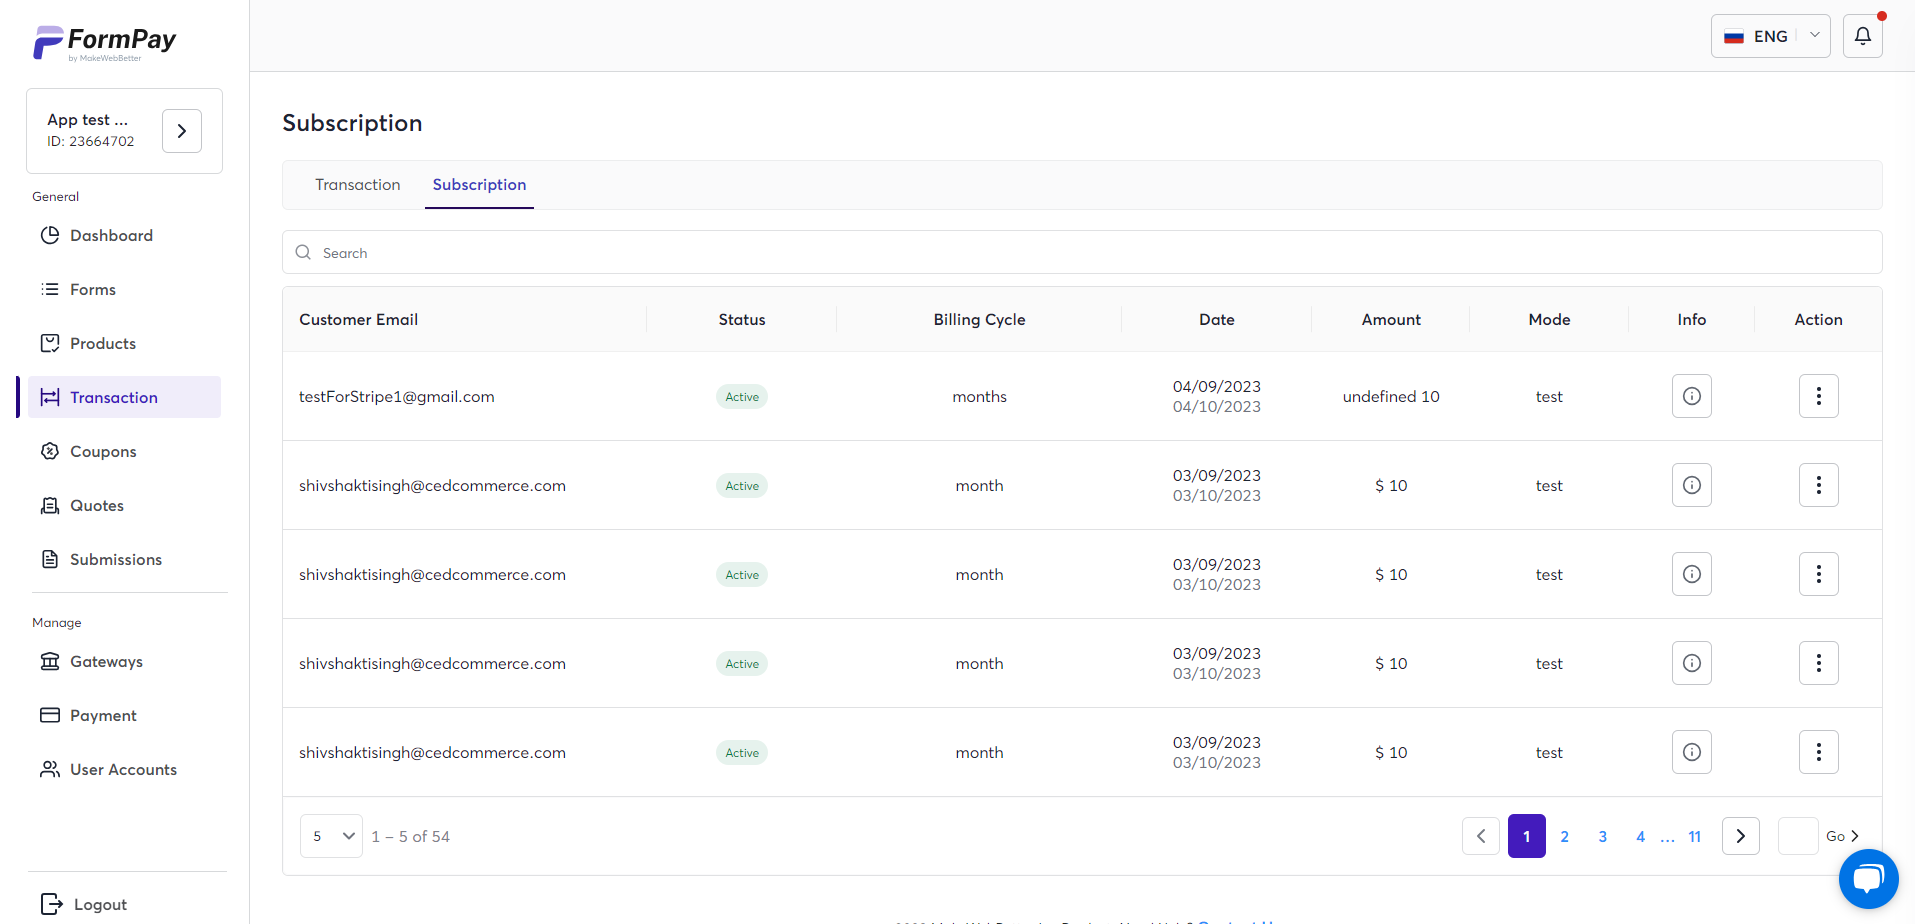This screenshot has width=1915, height=924.
Task: Switch to the Transaction tab
Action: [x=357, y=185]
